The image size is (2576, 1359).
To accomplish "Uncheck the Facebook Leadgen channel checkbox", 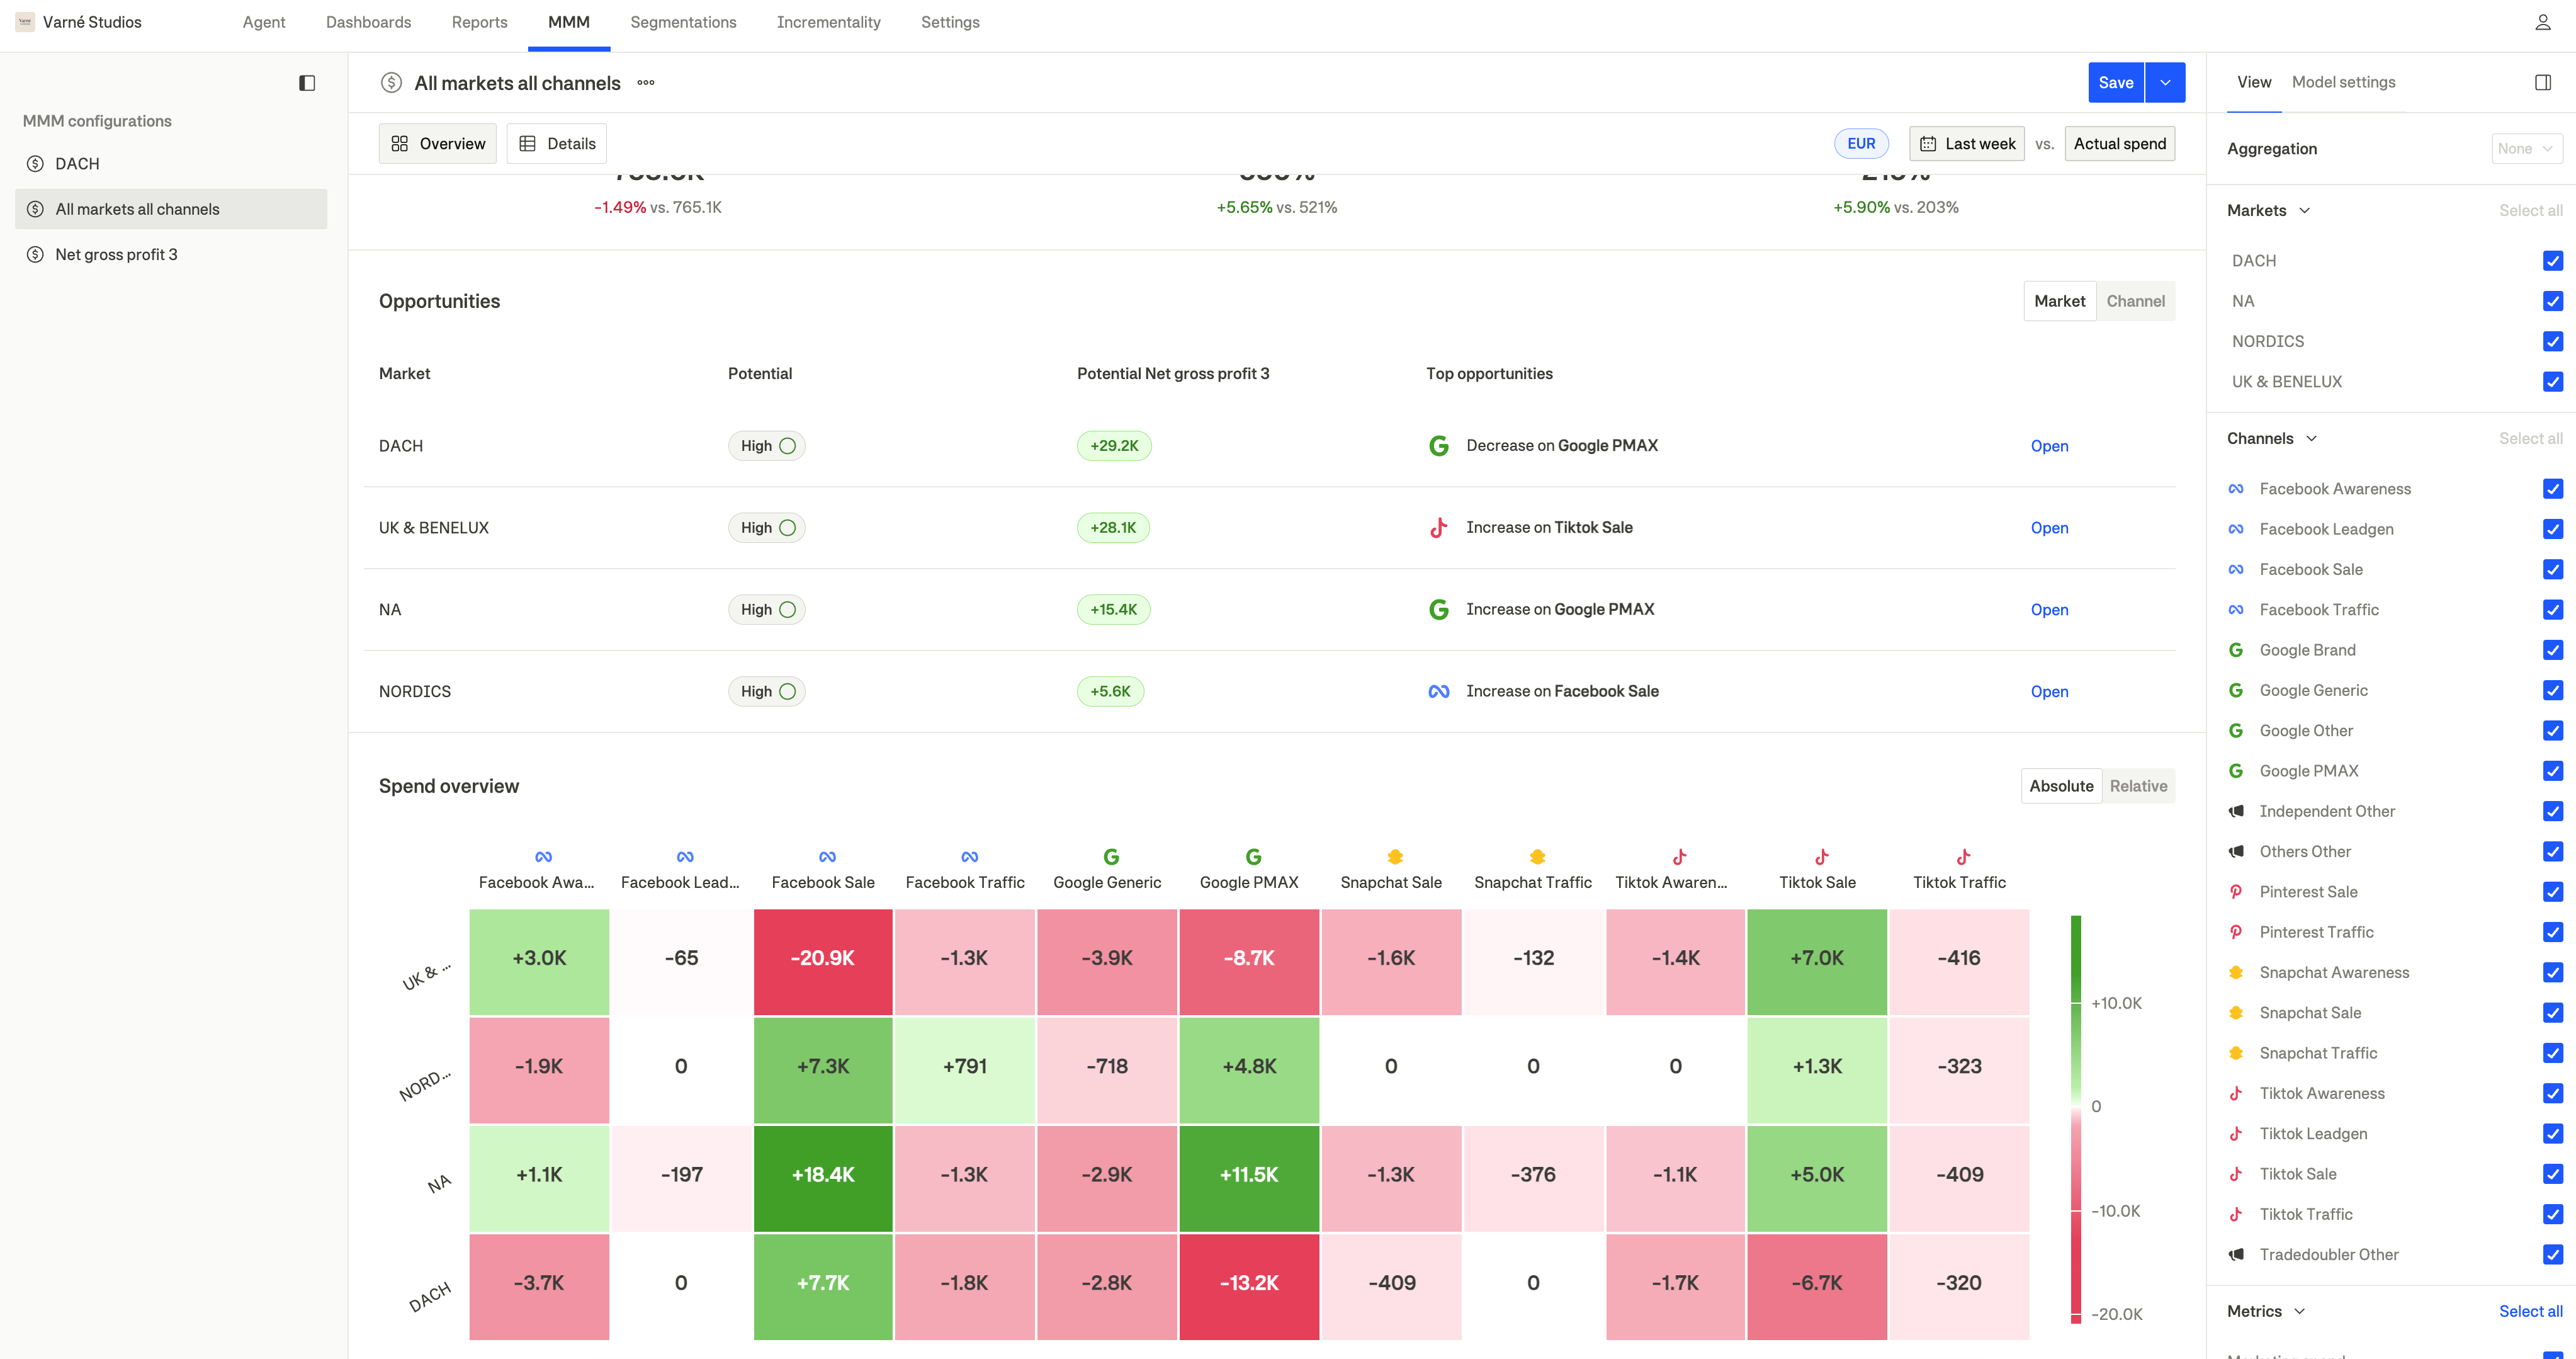I will click(2552, 529).
